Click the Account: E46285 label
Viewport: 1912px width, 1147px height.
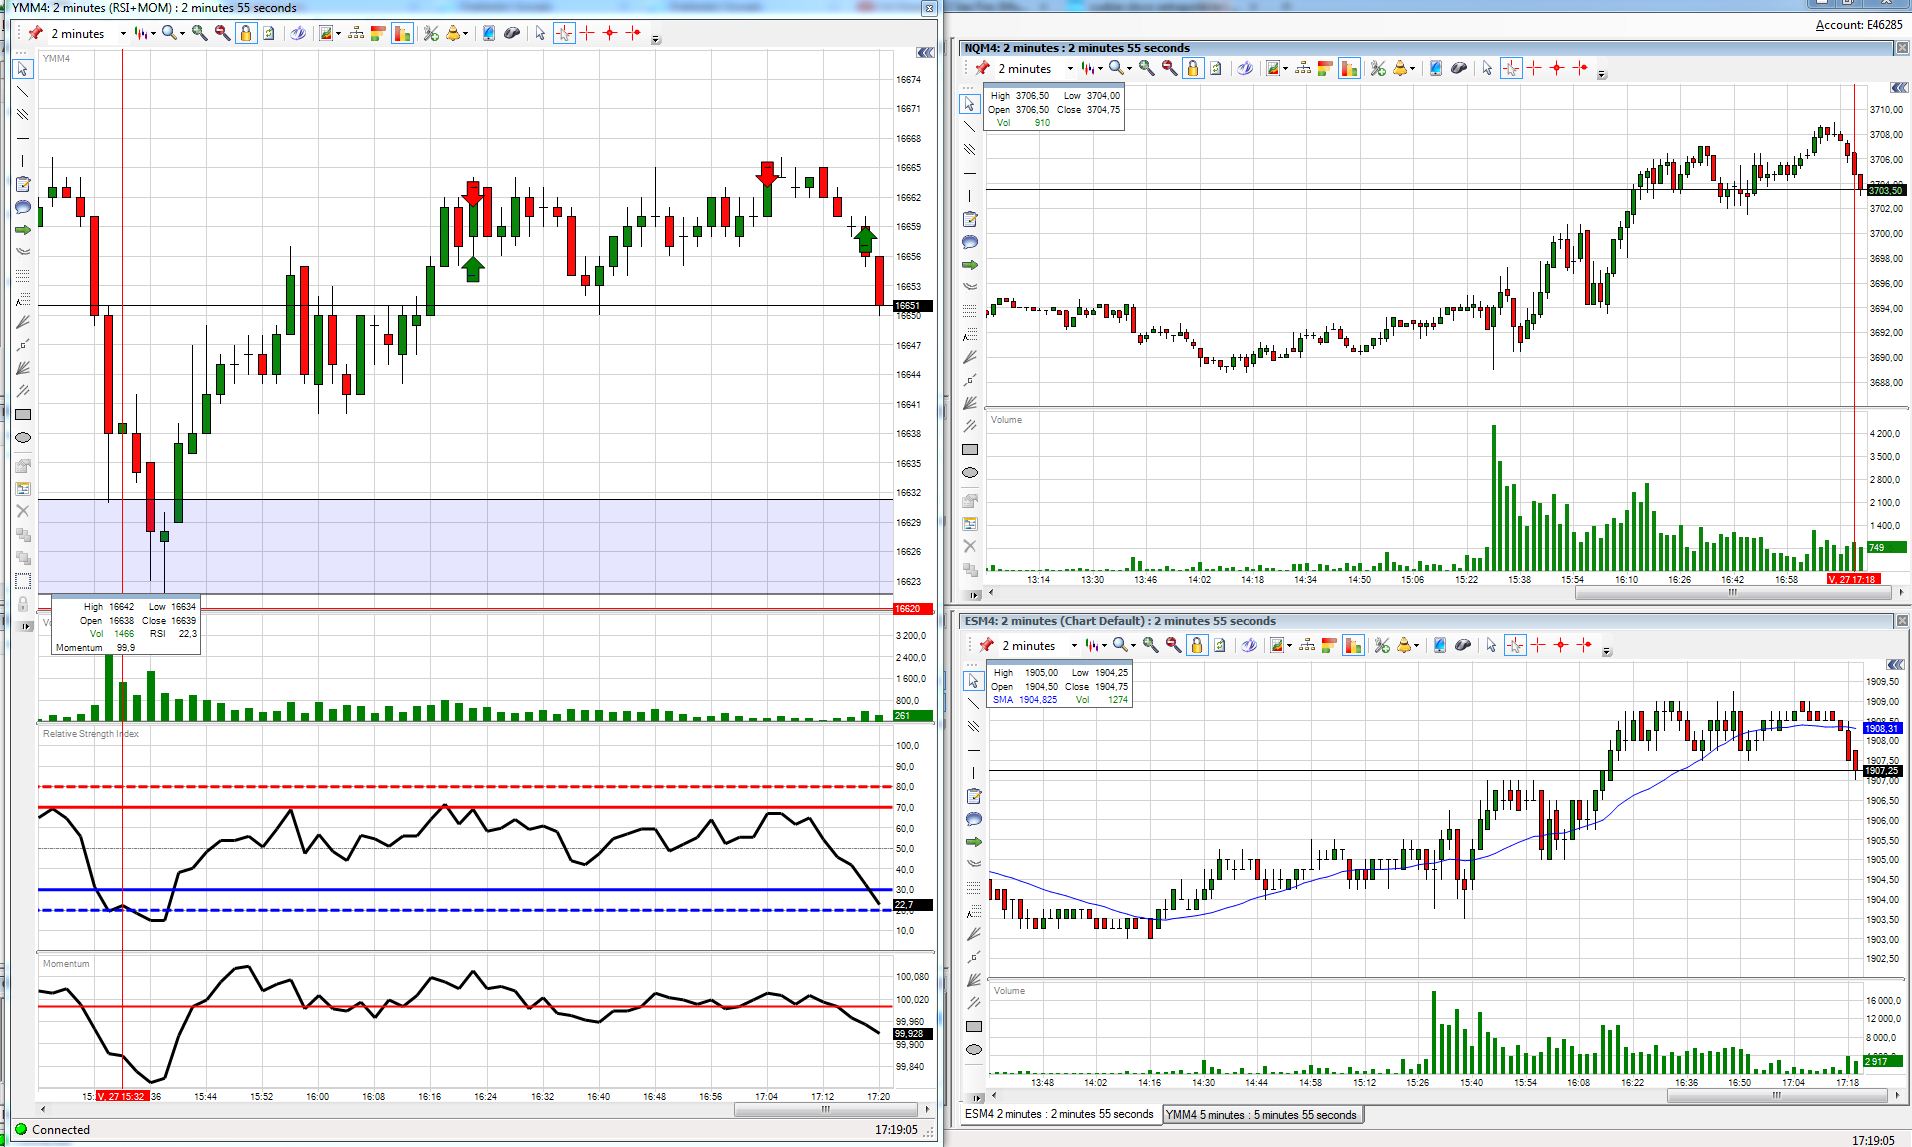[x=1858, y=25]
